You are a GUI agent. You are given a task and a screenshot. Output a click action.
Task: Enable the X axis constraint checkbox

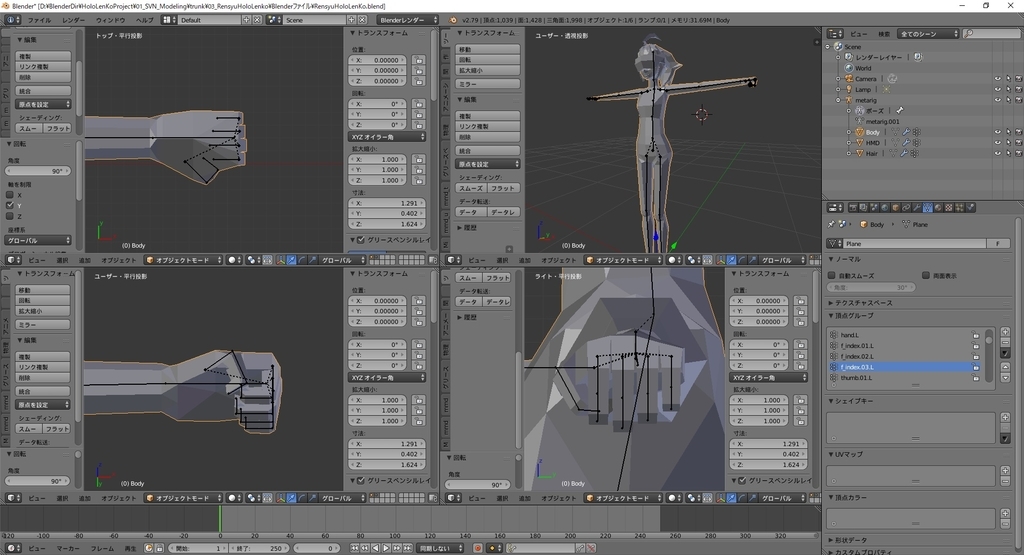(x=11, y=195)
